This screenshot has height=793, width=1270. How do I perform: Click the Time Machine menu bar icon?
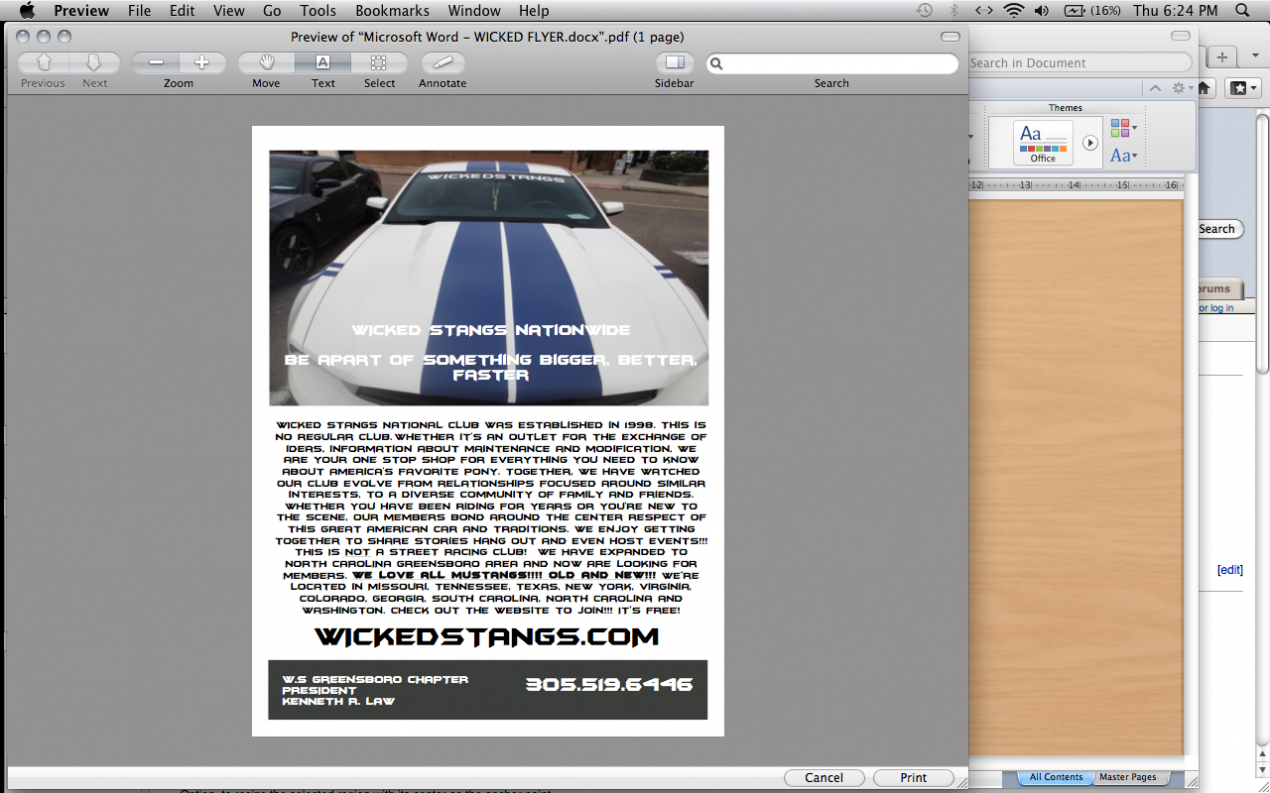pyautogui.click(x=925, y=11)
